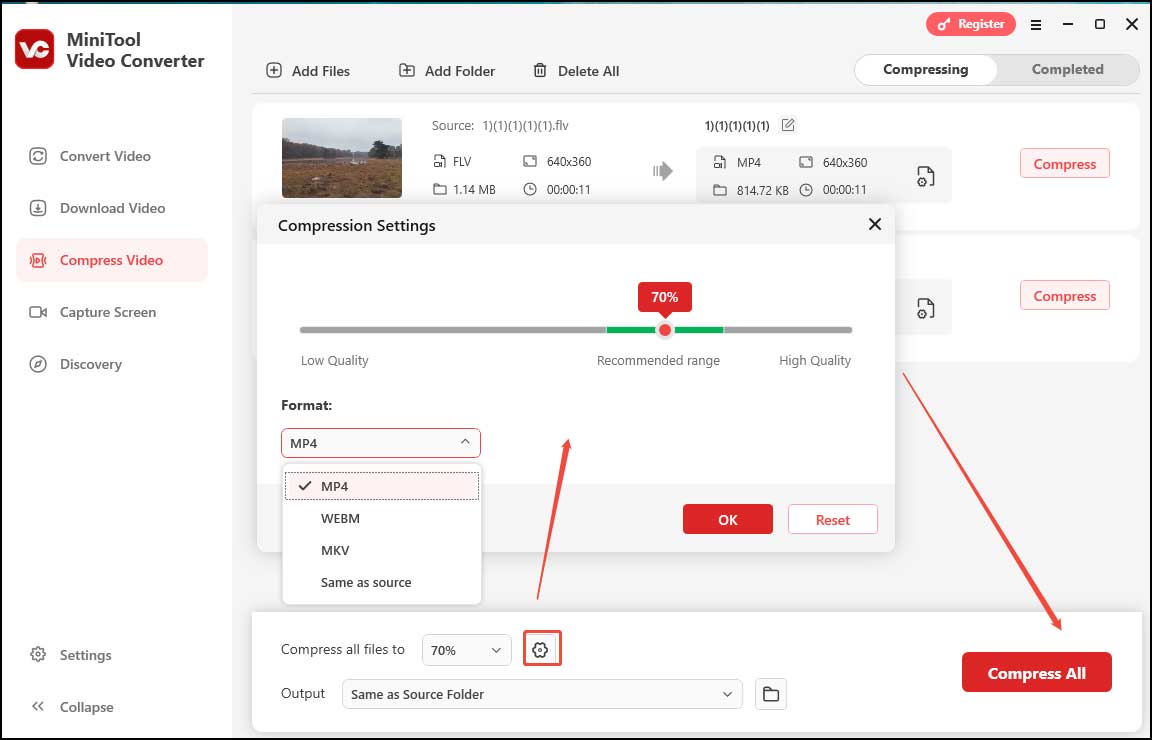
Task: Click Delete All
Action: click(576, 71)
